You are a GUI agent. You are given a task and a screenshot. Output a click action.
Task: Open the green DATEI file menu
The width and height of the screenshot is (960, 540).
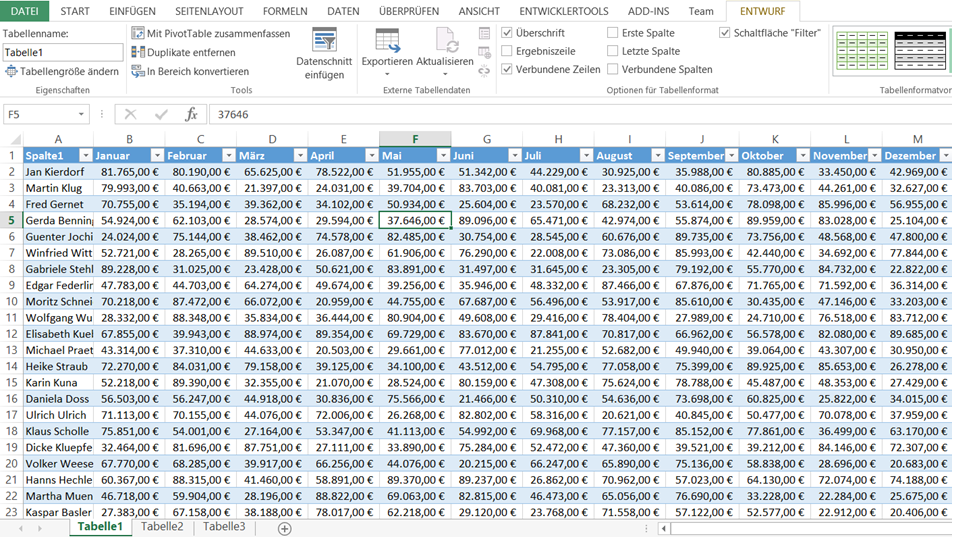pos(24,11)
